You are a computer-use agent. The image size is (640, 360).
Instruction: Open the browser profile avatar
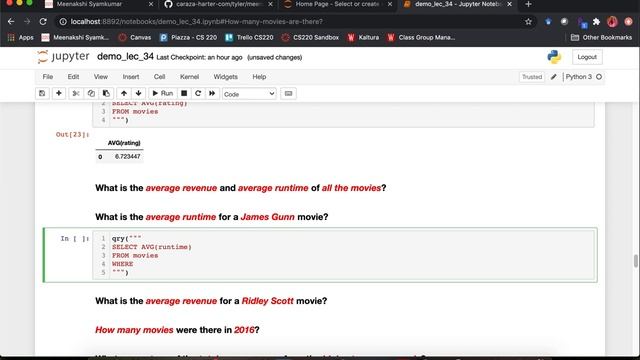612,22
